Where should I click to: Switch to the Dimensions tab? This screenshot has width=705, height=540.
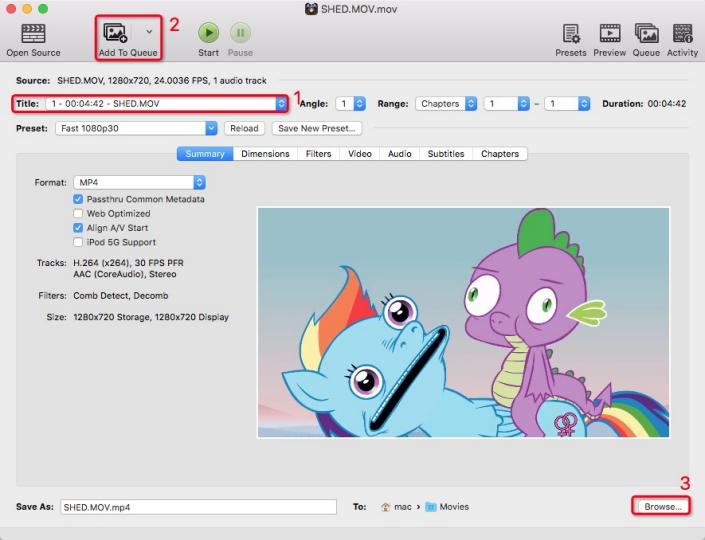pyautogui.click(x=265, y=154)
